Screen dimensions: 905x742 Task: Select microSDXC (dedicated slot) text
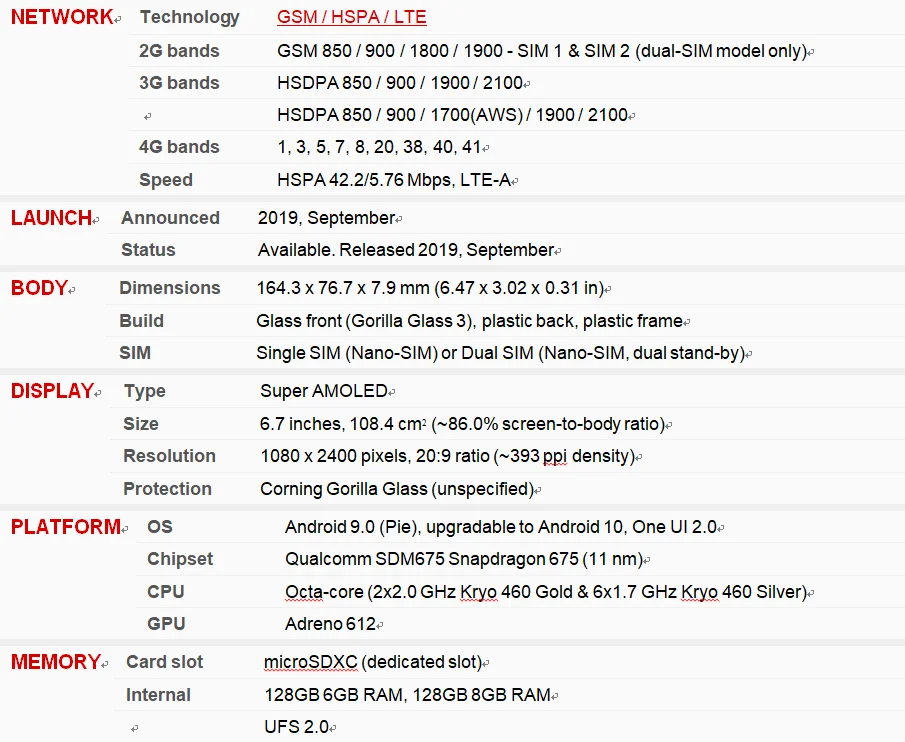click(373, 662)
